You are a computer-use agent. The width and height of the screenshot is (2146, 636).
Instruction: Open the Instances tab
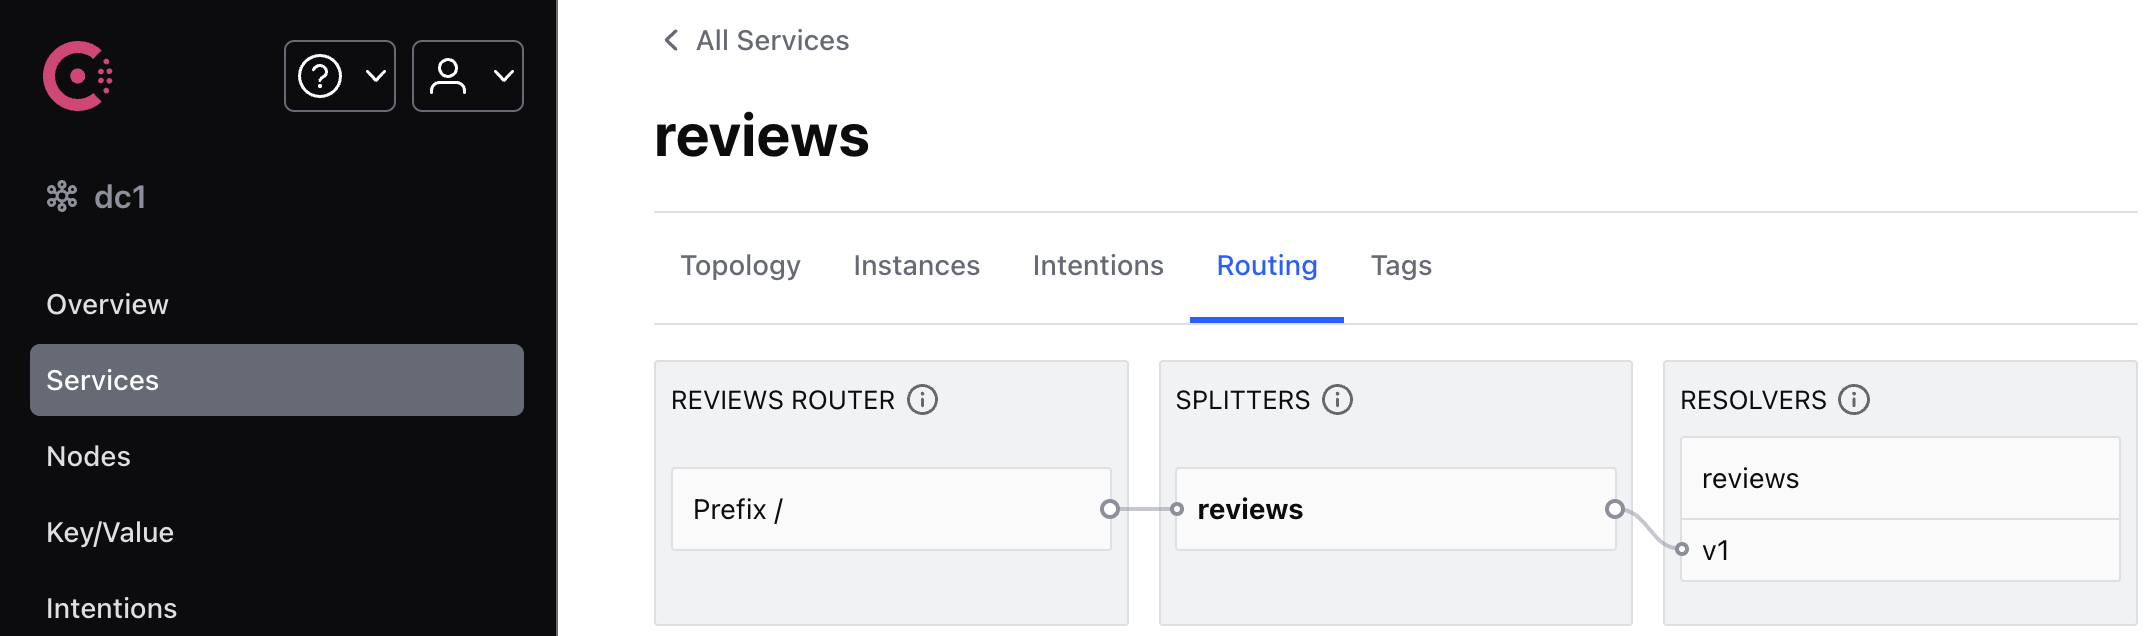click(x=916, y=266)
